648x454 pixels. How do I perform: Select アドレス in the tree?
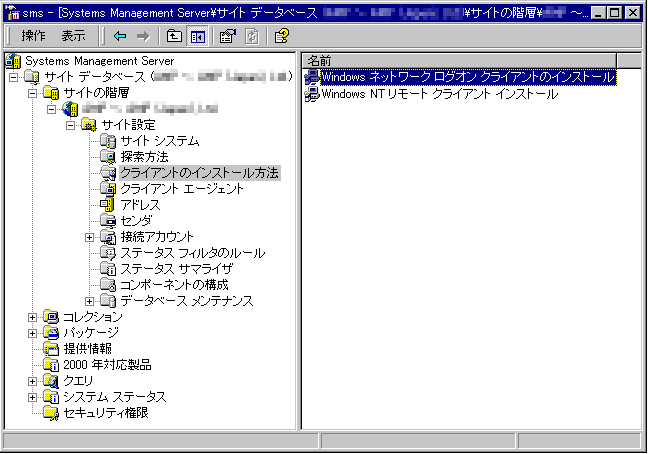click(140, 205)
